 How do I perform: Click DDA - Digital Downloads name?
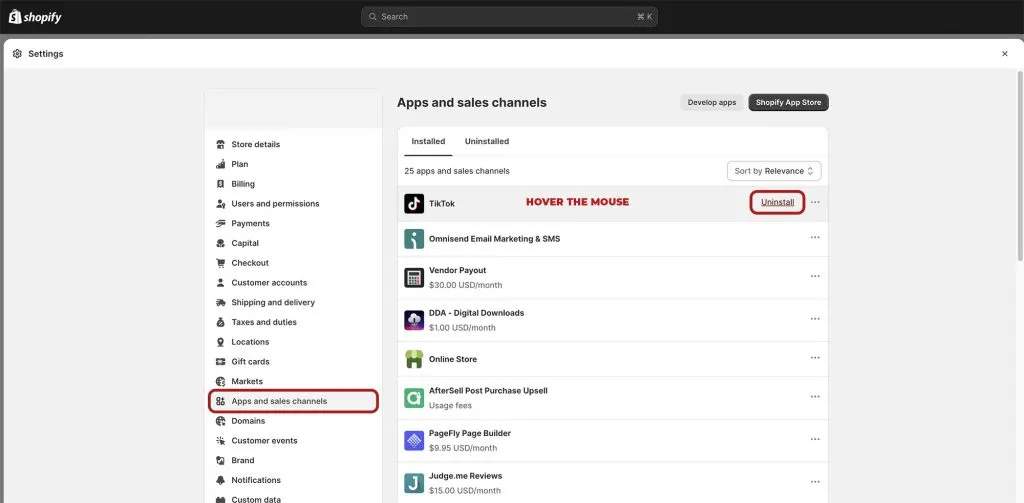[x=476, y=313]
